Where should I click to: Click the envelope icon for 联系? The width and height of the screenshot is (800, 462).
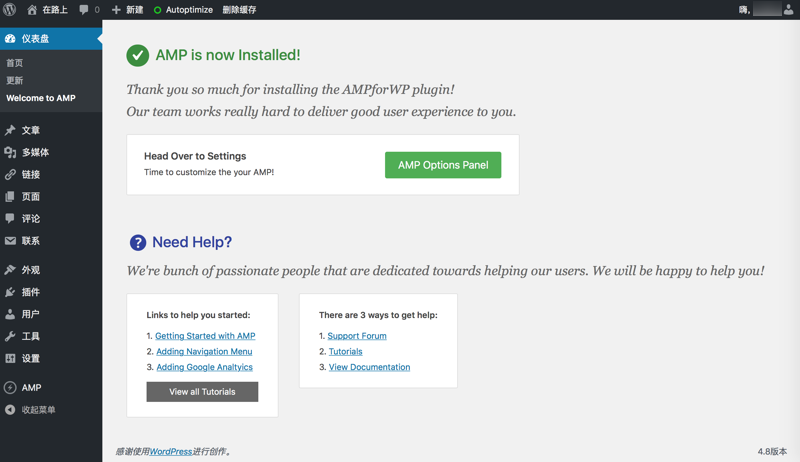[10, 241]
